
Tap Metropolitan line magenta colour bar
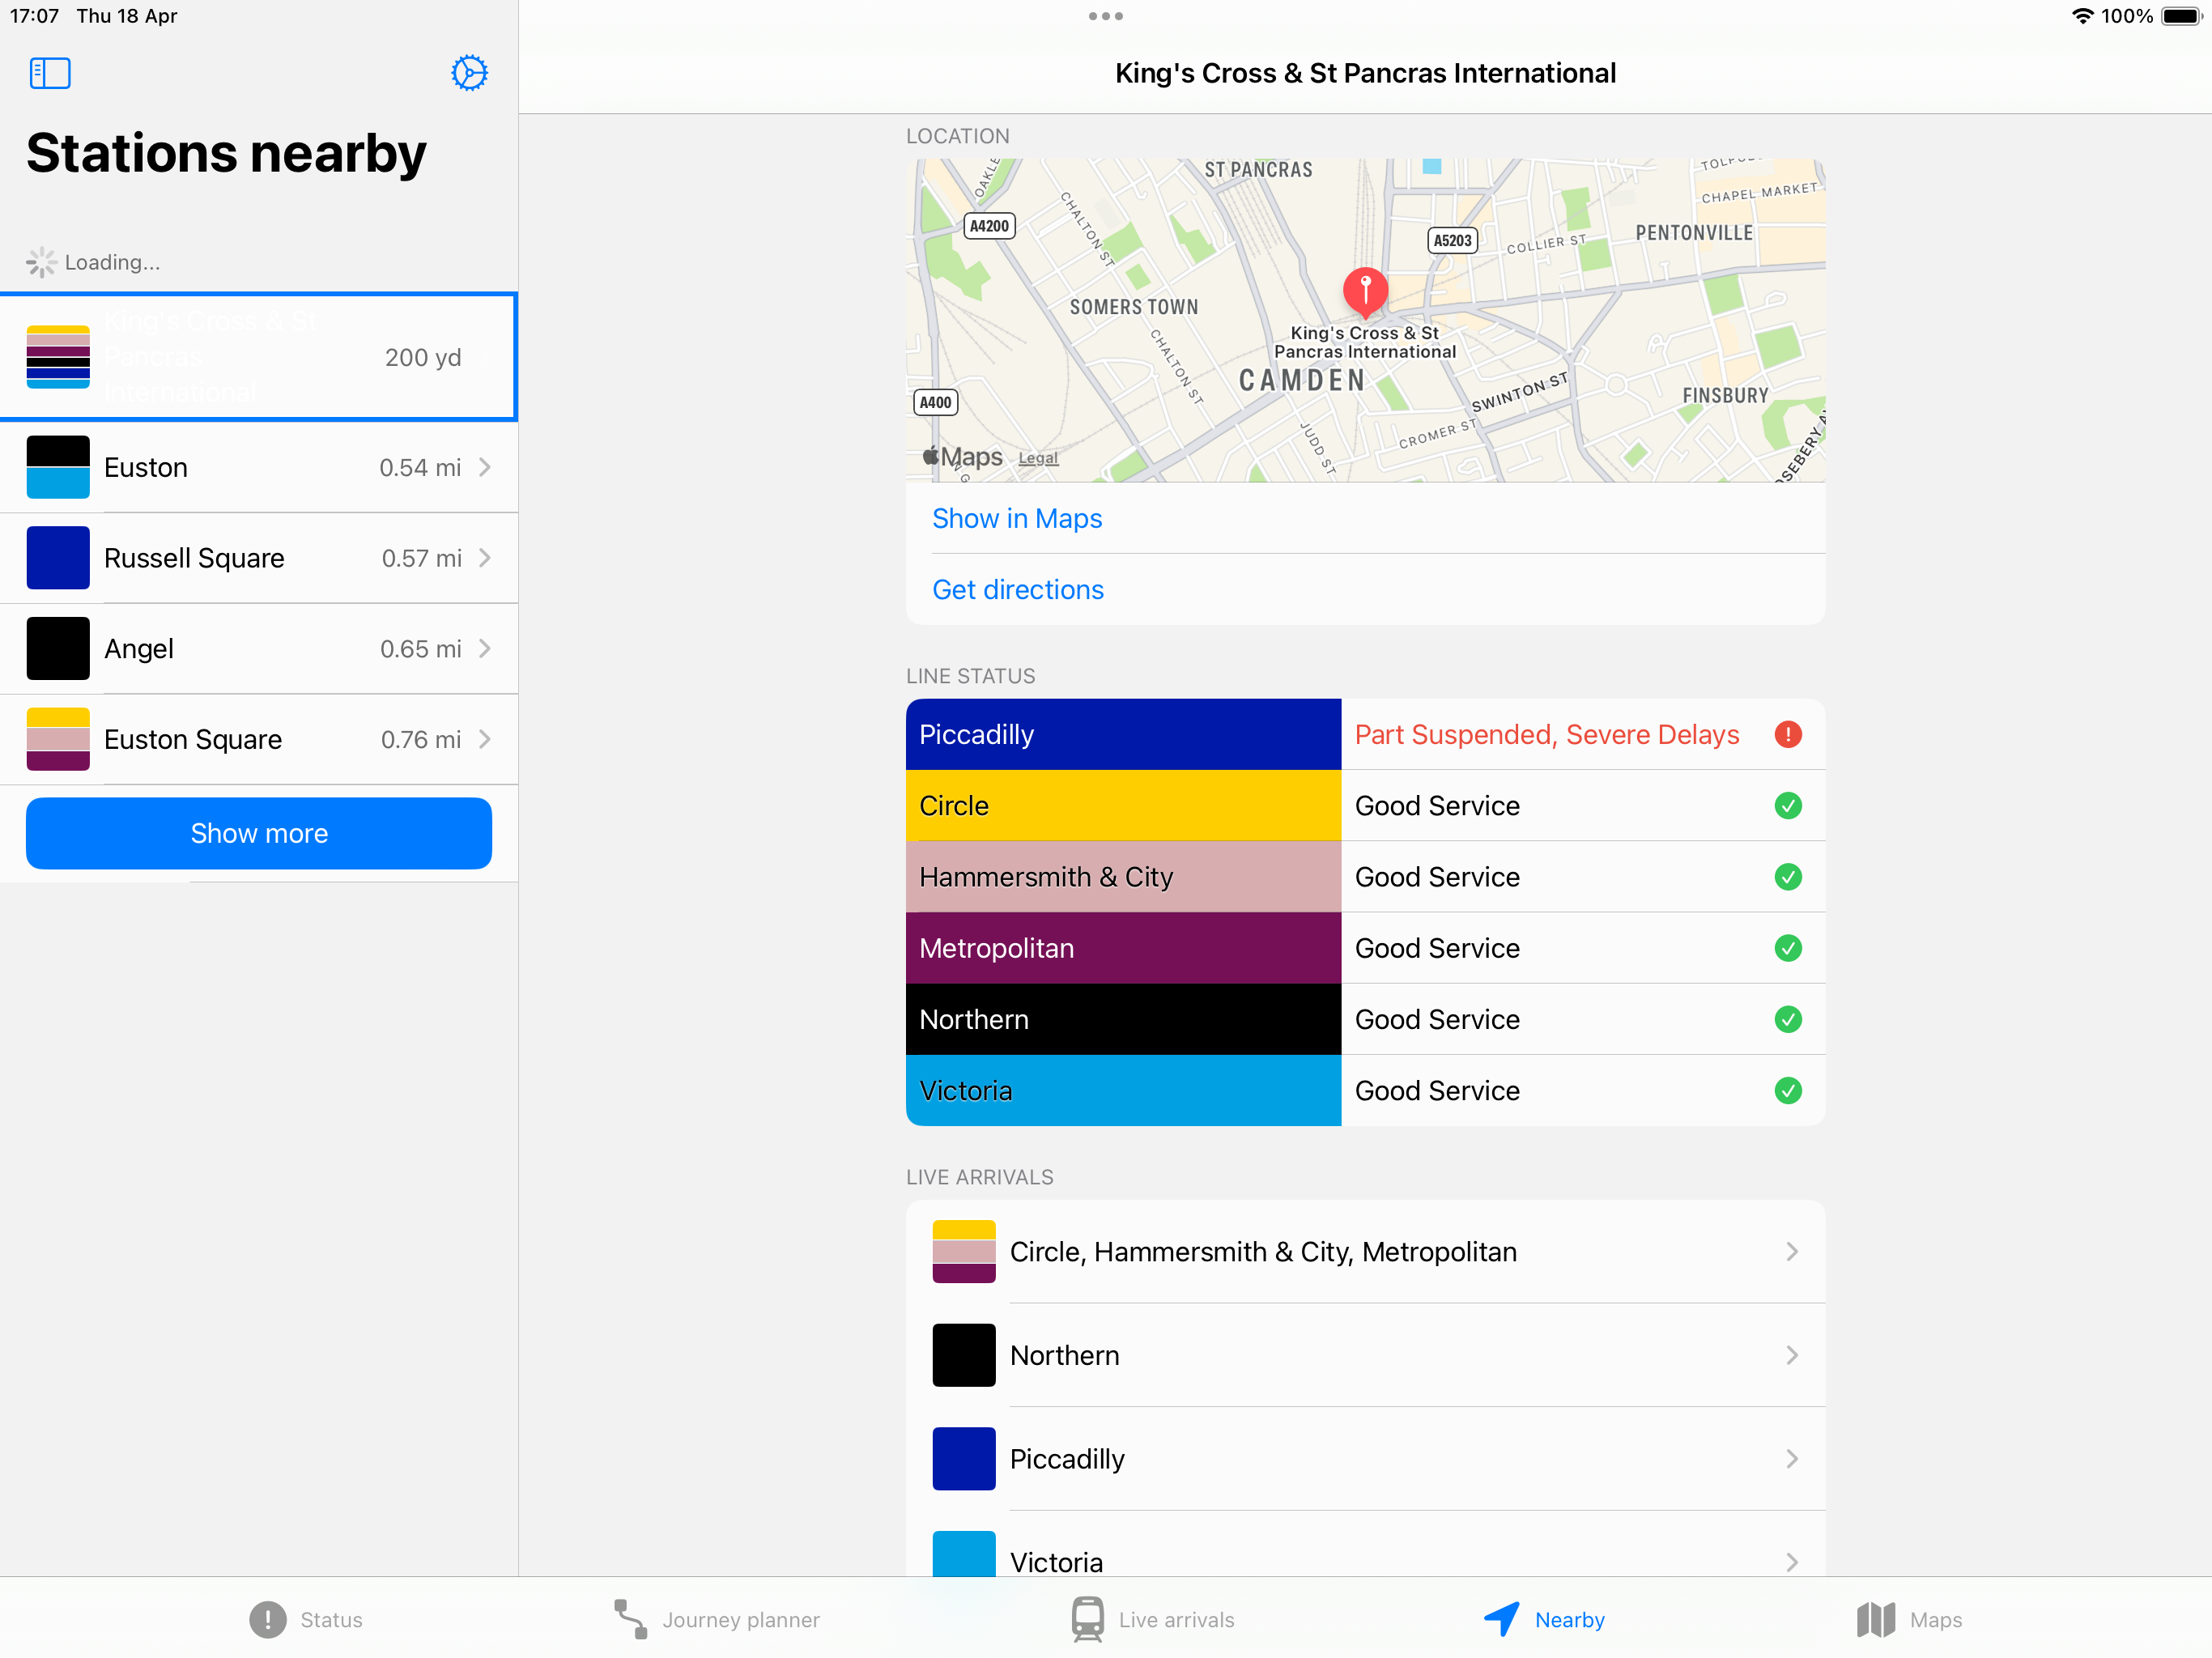pyautogui.click(x=1123, y=948)
